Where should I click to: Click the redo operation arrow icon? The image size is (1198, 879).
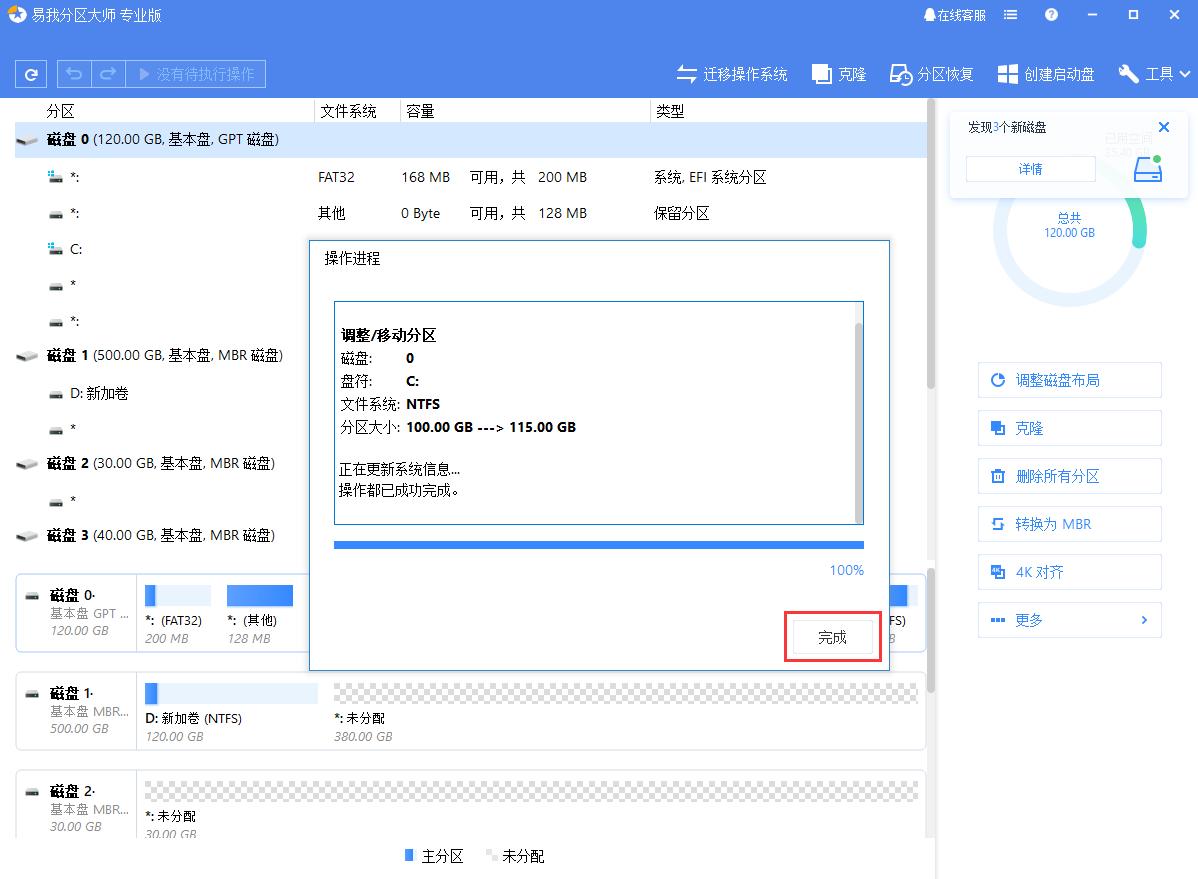tap(106, 74)
